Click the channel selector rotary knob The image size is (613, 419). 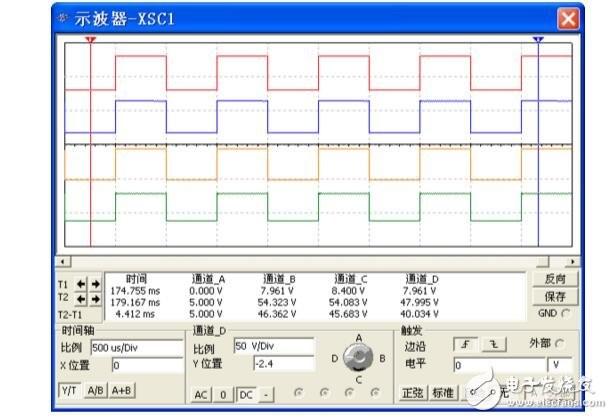tap(358, 357)
